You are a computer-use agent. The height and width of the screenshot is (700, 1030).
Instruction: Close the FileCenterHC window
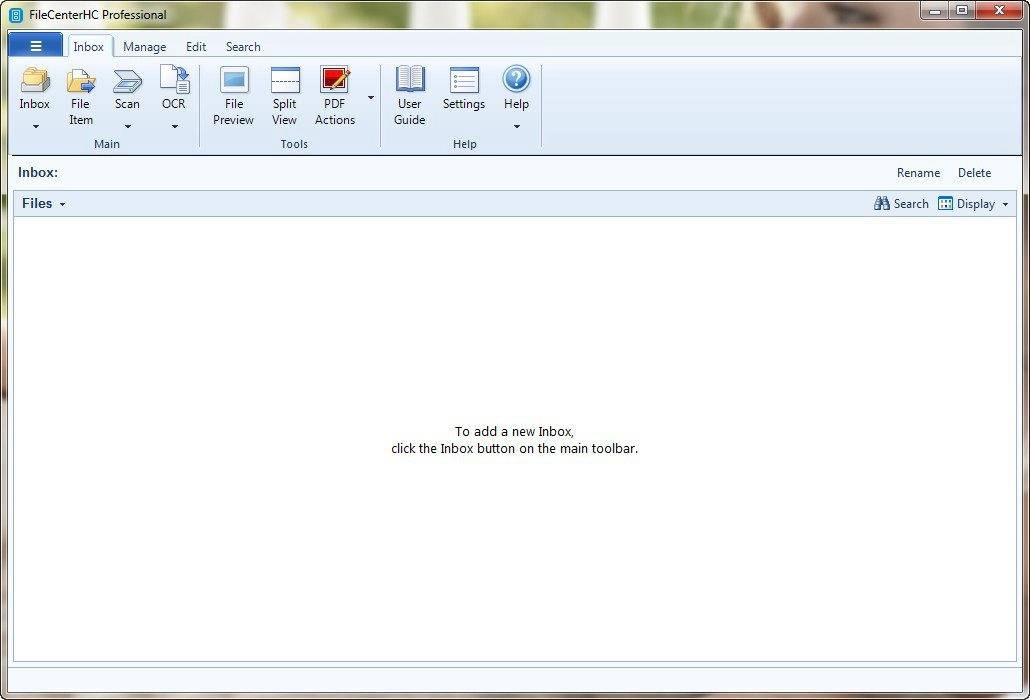pos(999,11)
